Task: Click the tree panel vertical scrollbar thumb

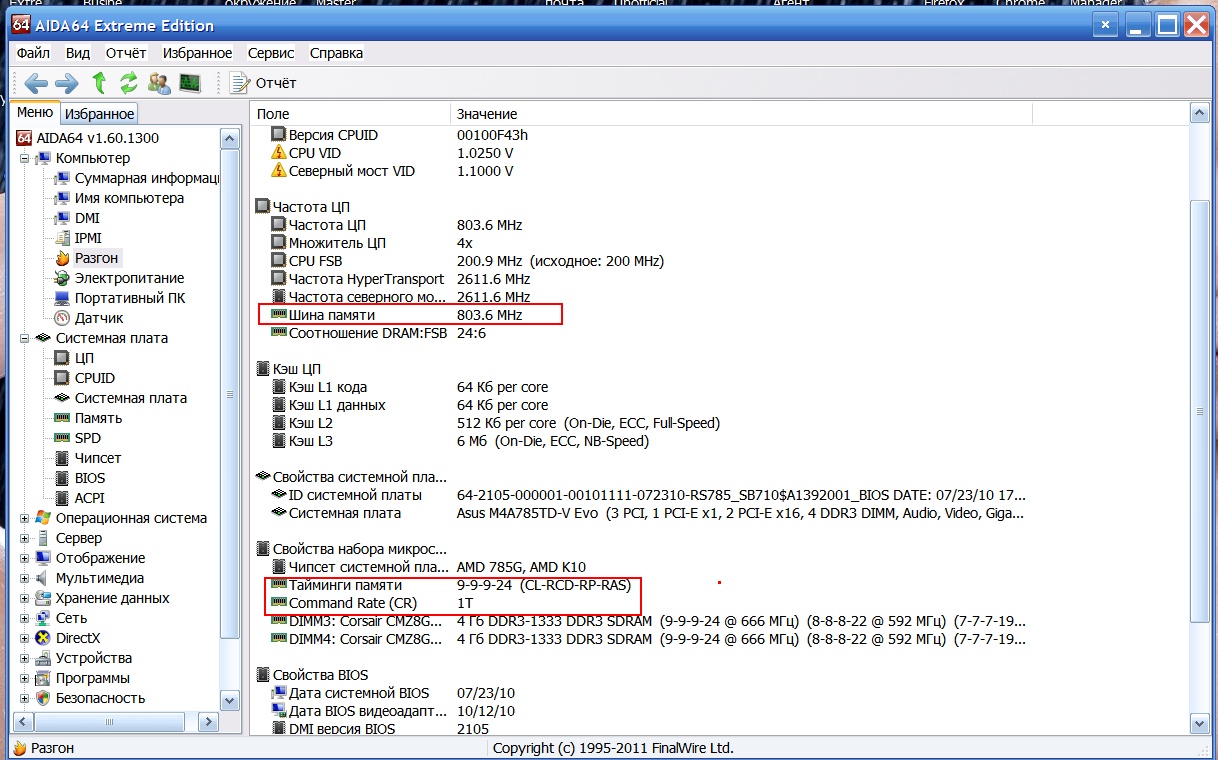Action: click(x=230, y=395)
